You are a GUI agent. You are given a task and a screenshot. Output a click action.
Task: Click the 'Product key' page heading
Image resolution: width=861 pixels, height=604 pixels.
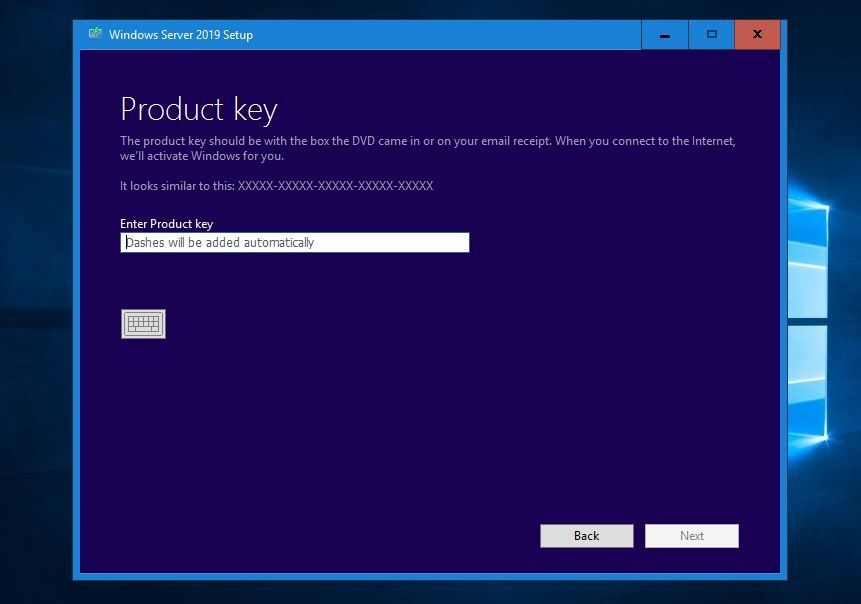(x=199, y=110)
